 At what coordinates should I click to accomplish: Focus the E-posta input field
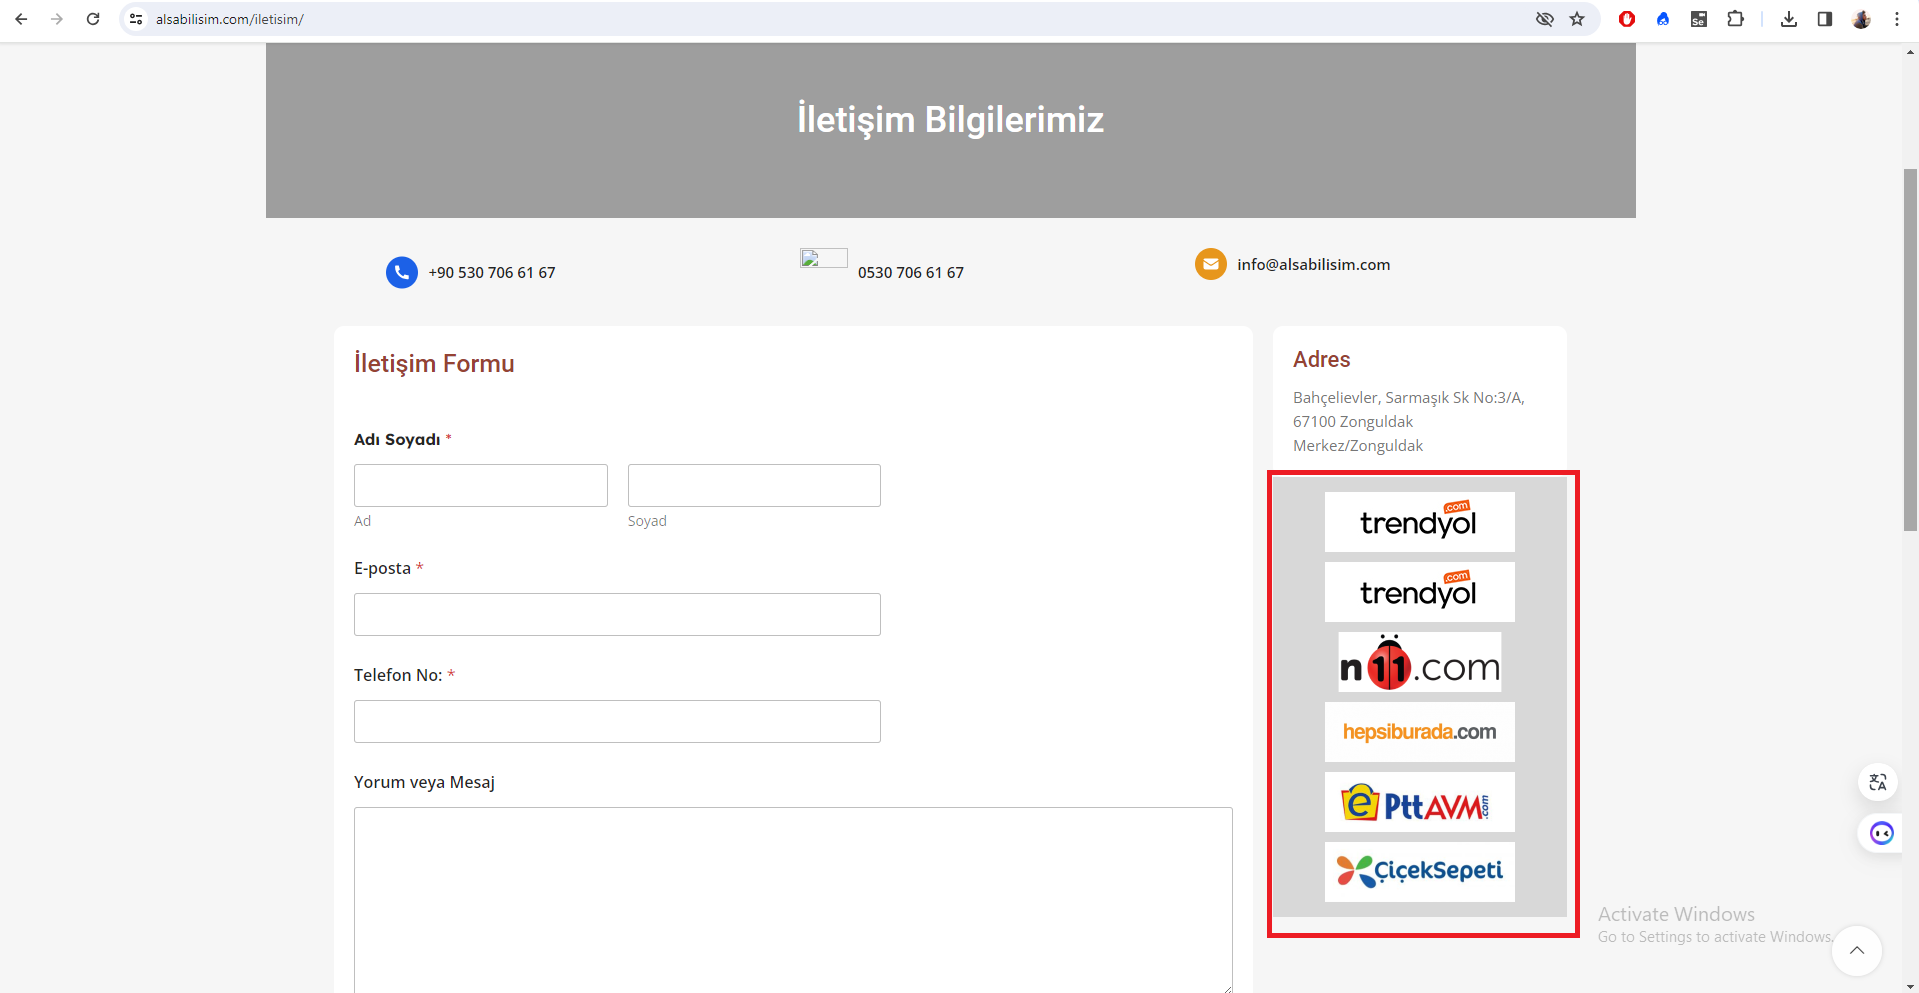tap(617, 614)
